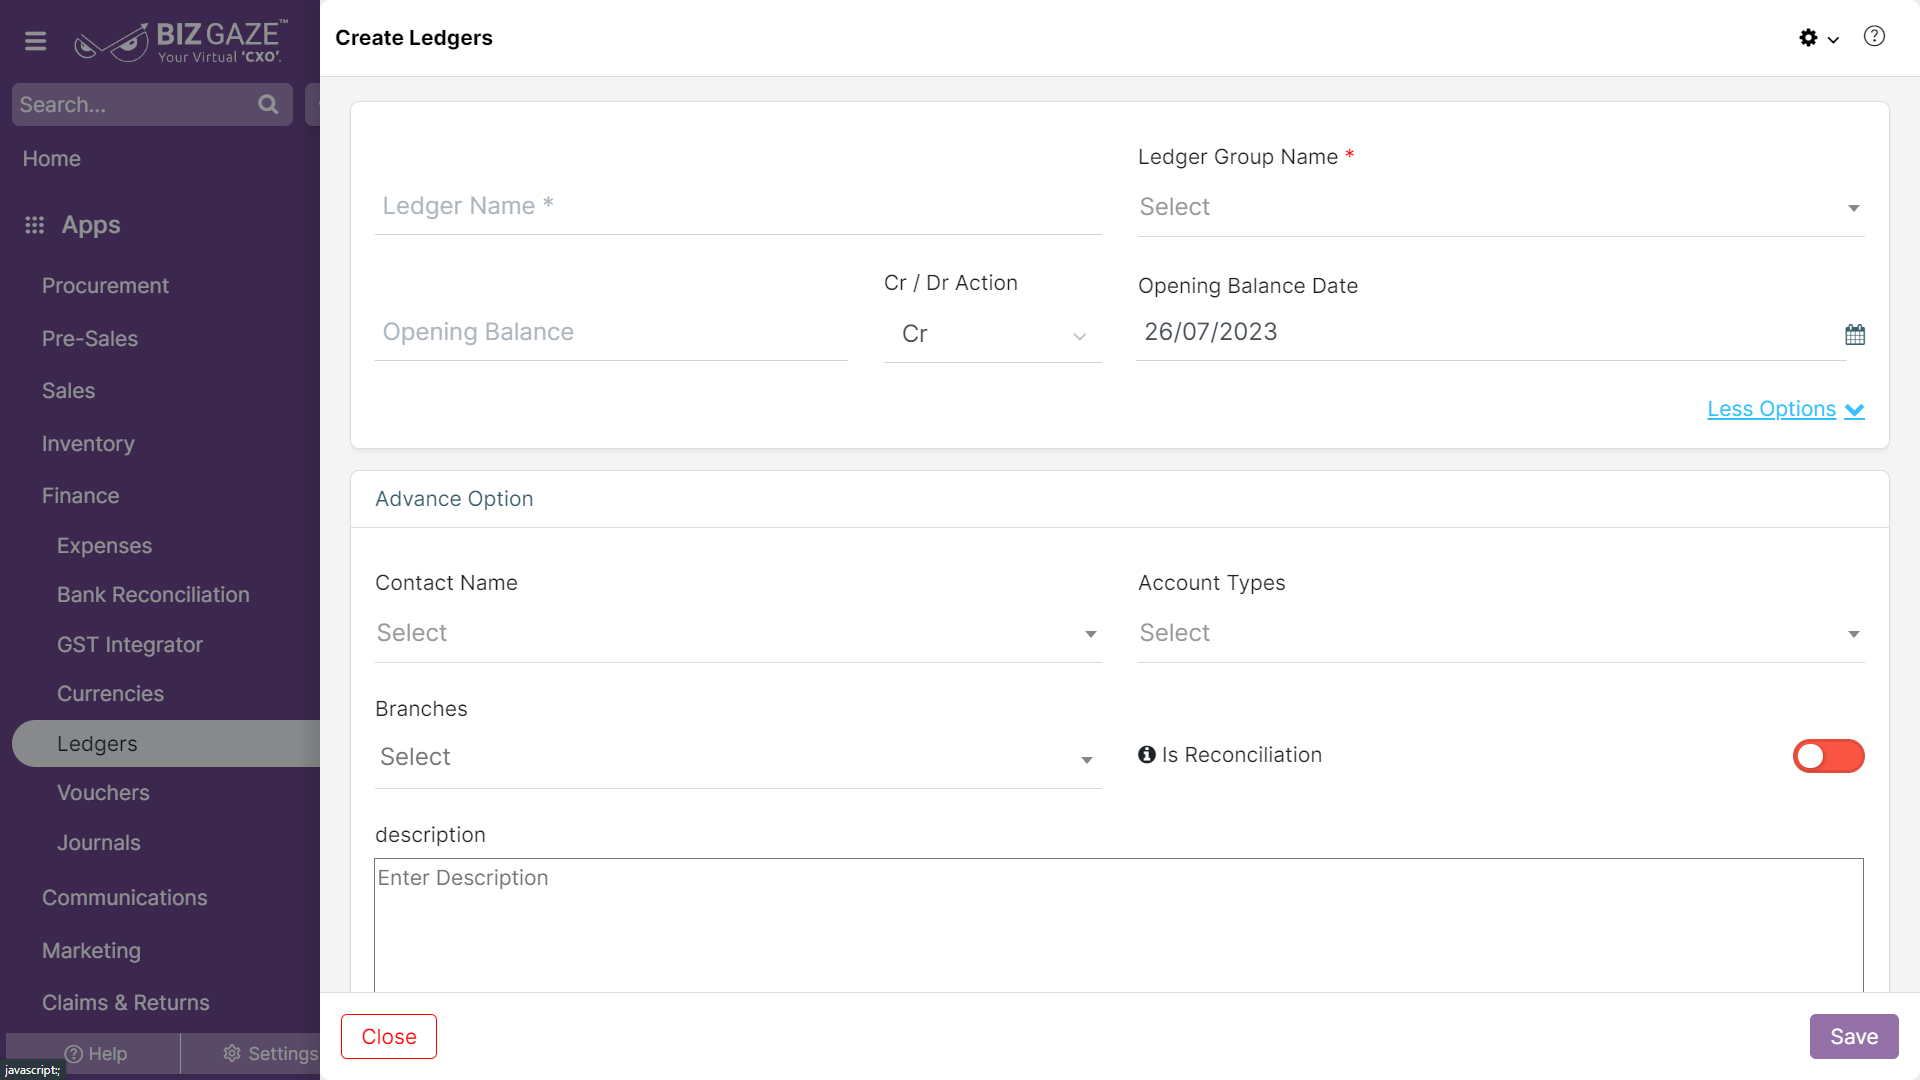
Task: Open Finance menu item
Action: click(x=80, y=496)
